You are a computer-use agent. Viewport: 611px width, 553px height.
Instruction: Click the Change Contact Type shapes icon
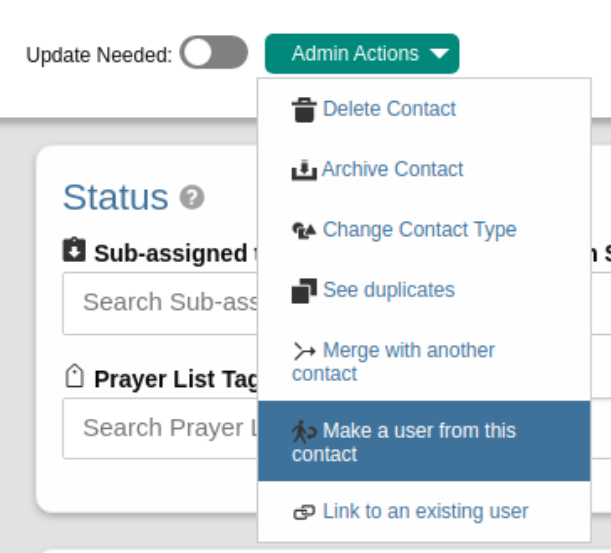click(x=304, y=230)
